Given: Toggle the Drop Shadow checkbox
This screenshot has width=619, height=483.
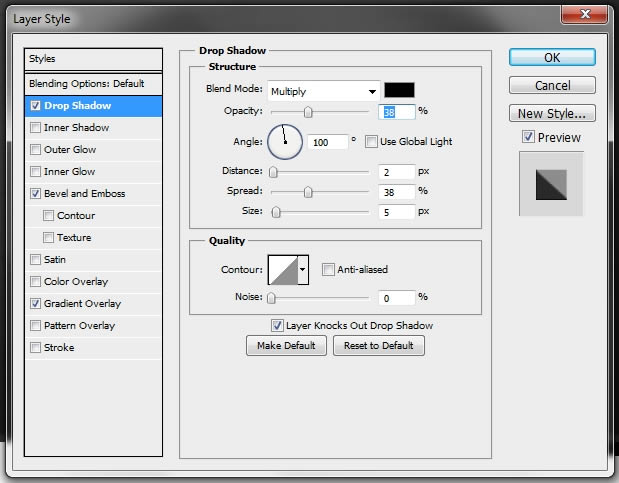Looking at the screenshot, I should coord(36,105).
